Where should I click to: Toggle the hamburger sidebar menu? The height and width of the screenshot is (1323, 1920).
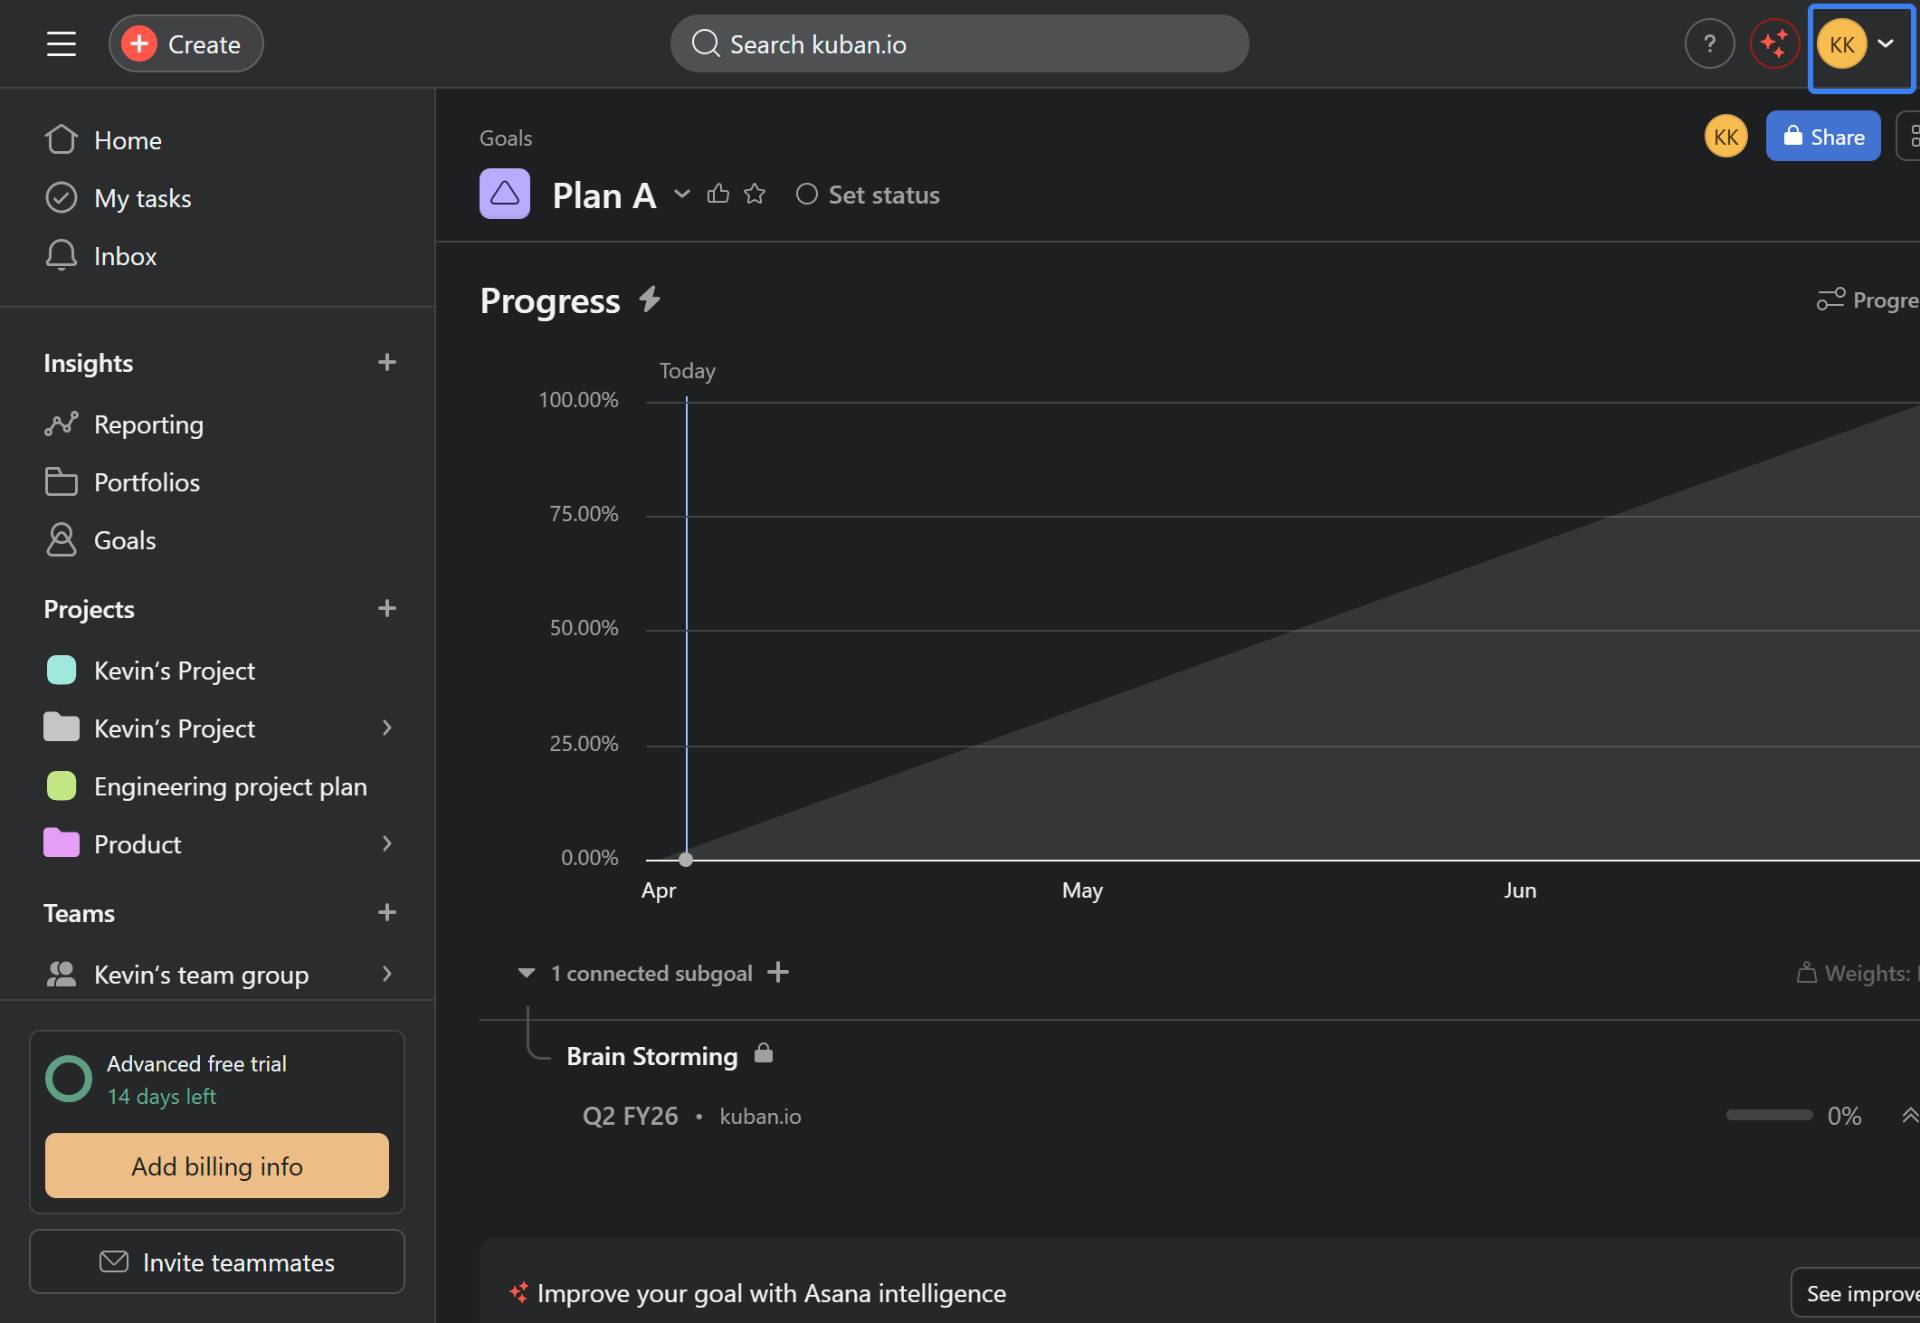pyautogui.click(x=61, y=44)
